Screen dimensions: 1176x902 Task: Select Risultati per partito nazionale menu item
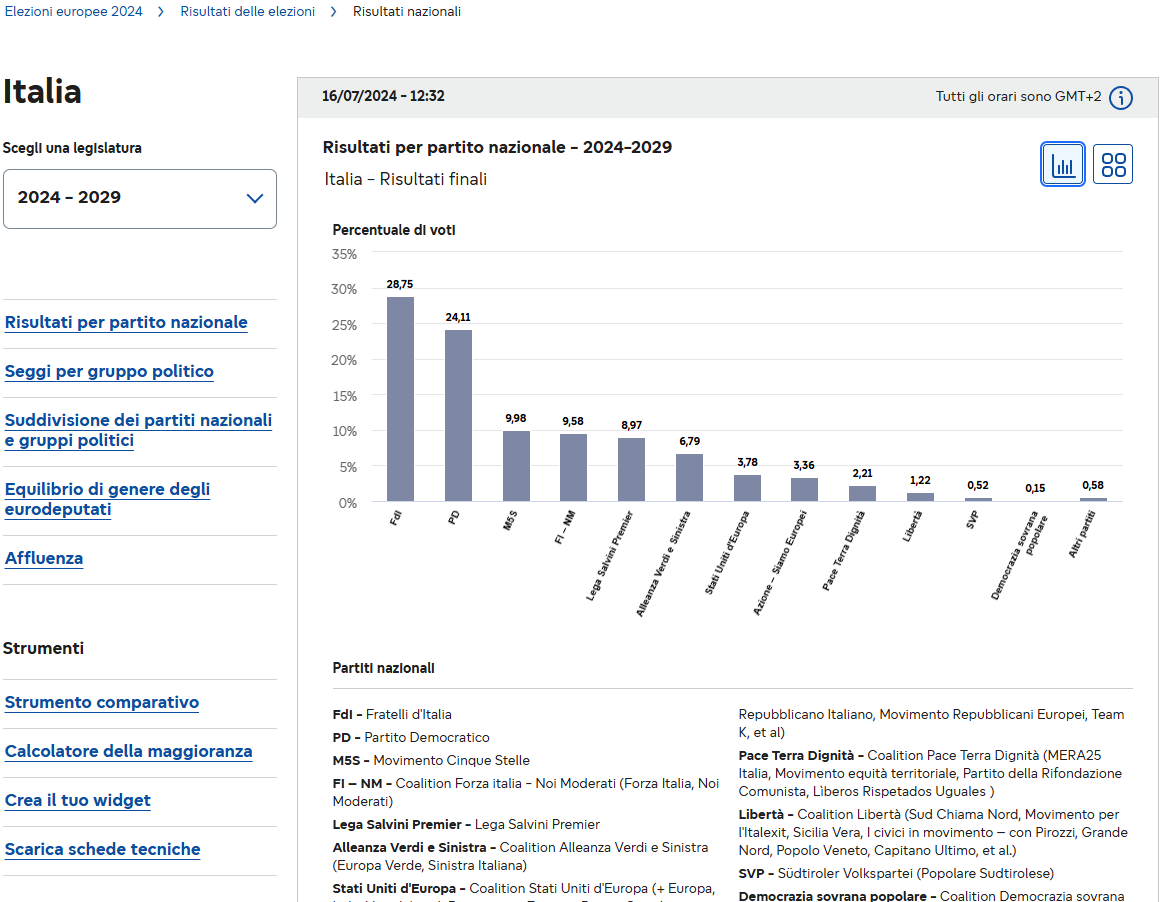click(126, 323)
